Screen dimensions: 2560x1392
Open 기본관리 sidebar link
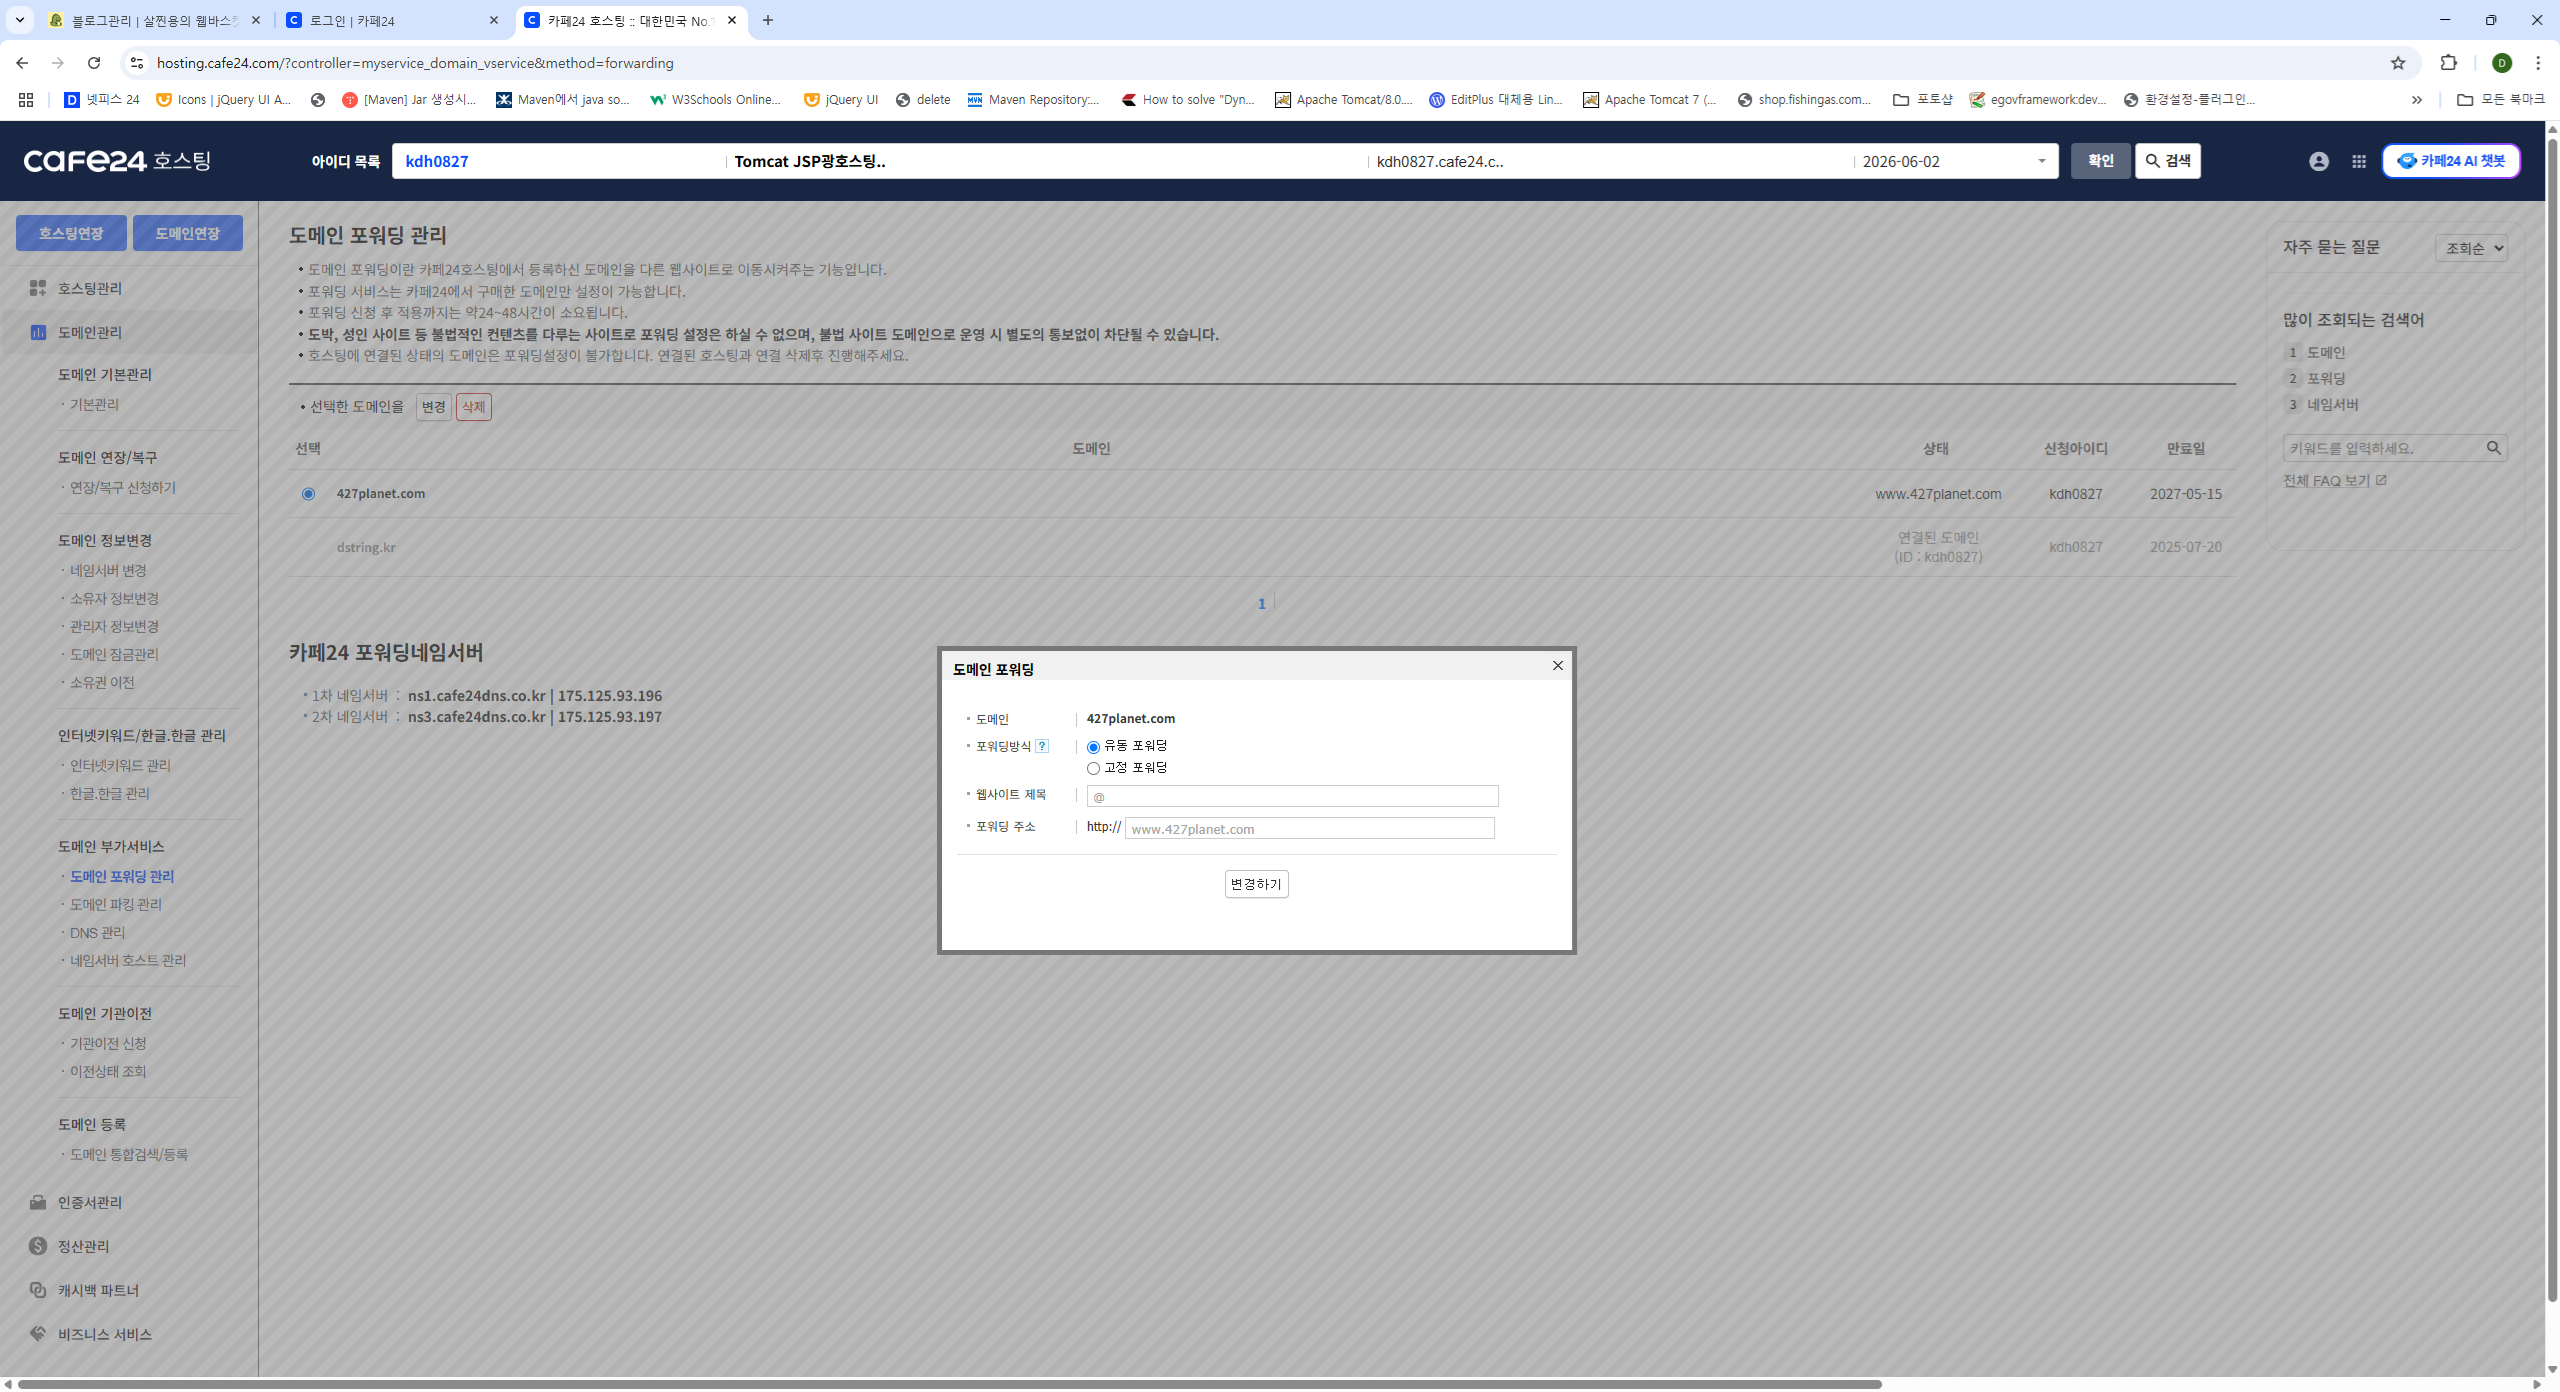[94, 405]
